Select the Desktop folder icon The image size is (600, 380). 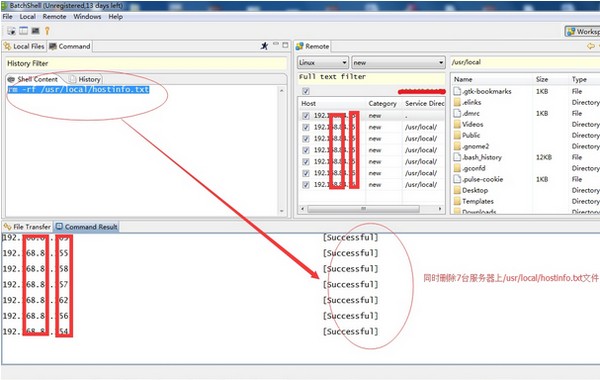457,190
